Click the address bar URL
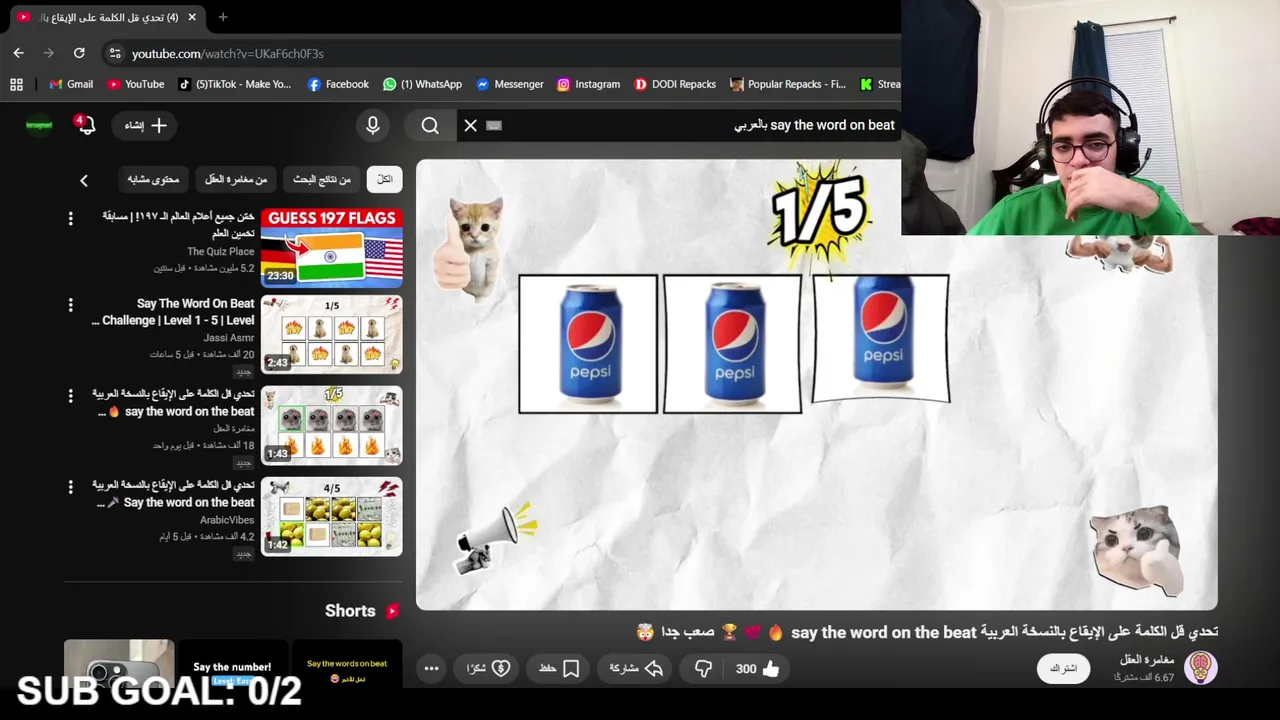Screen dimensions: 1280x720 coord(227,53)
